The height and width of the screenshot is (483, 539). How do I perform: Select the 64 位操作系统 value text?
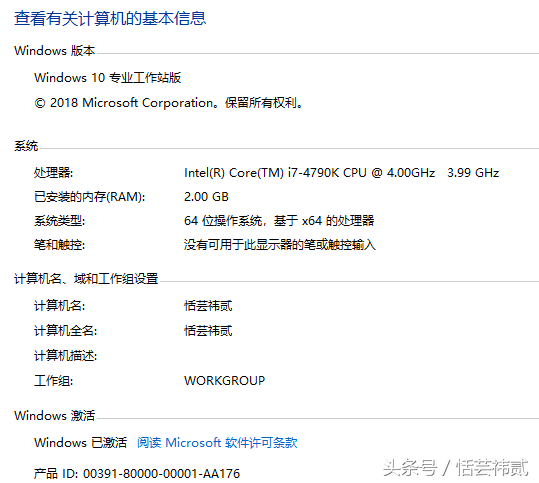tap(279, 221)
